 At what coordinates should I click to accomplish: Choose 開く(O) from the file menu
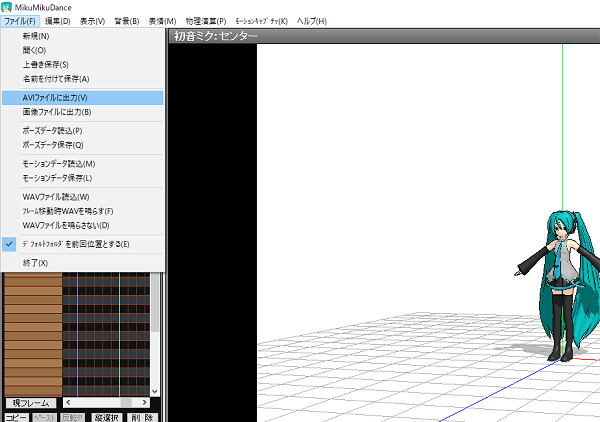click(x=83, y=50)
